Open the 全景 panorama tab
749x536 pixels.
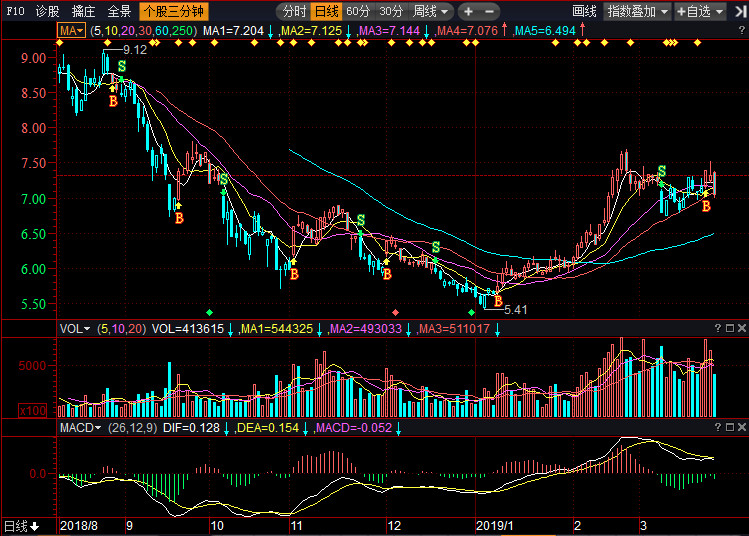[119, 12]
